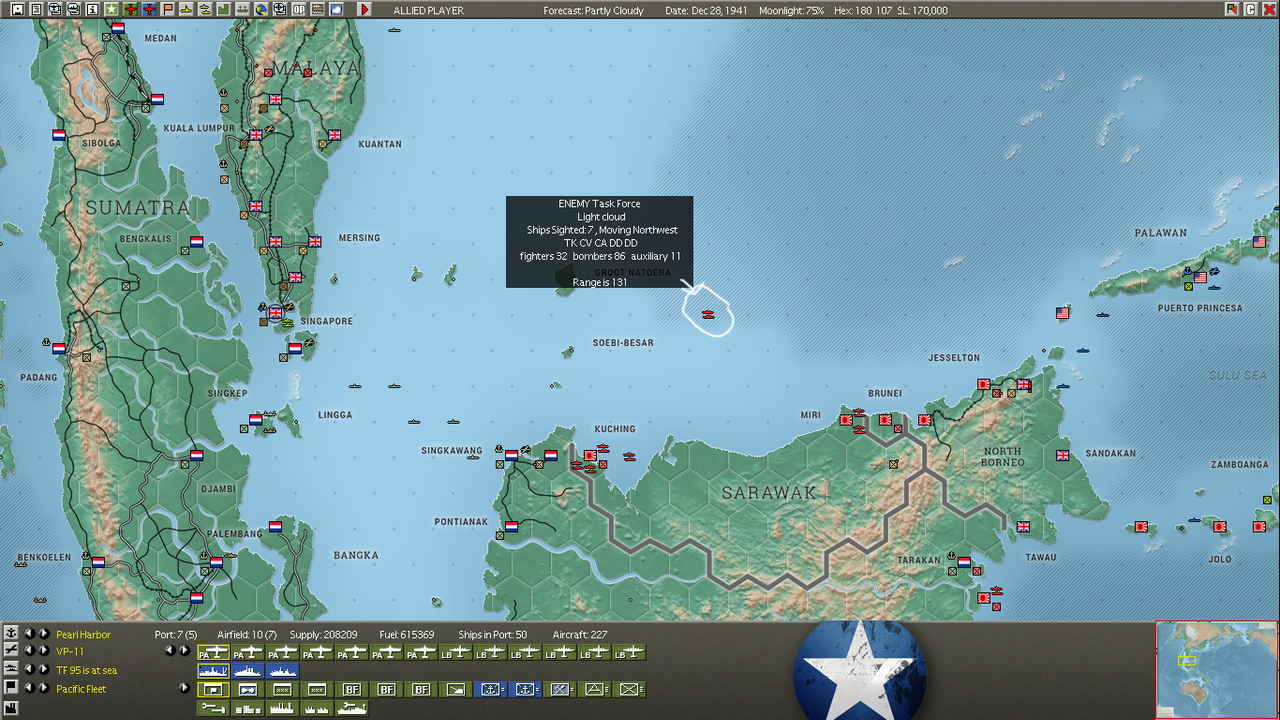This screenshot has width=1280, height=720.
Task: Click the 'OP' toolbar icon
Action: [x=298, y=9]
